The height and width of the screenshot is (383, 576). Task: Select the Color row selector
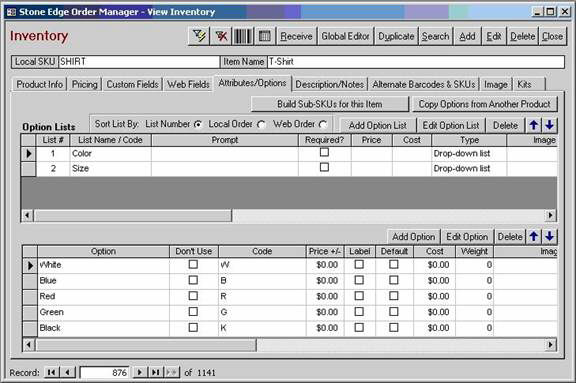[x=28, y=153]
